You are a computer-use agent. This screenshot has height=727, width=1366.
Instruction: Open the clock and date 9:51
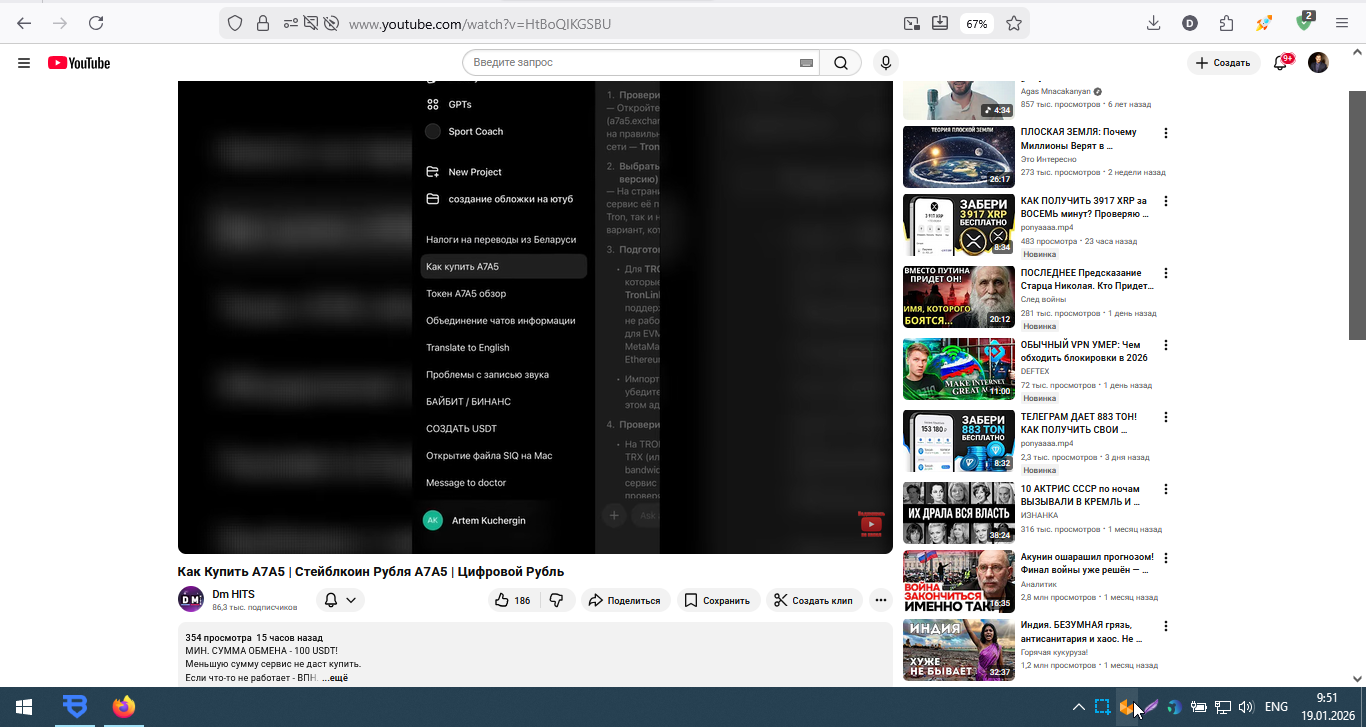pos(1326,707)
